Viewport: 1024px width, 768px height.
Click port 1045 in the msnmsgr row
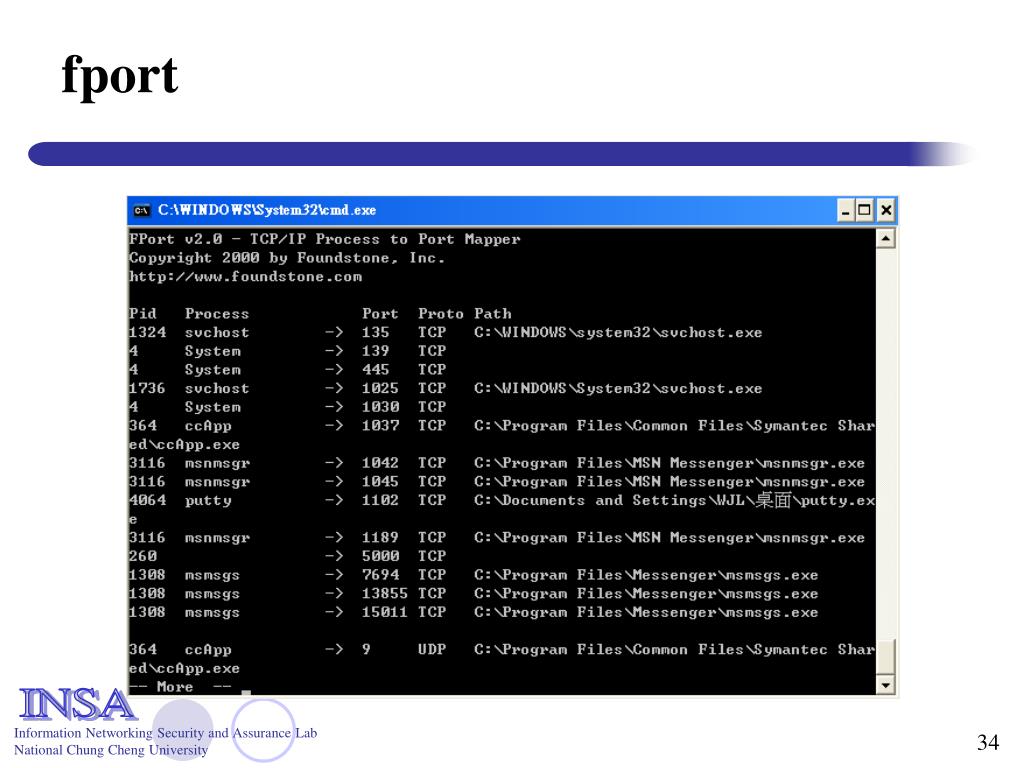(x=380, y=481)
